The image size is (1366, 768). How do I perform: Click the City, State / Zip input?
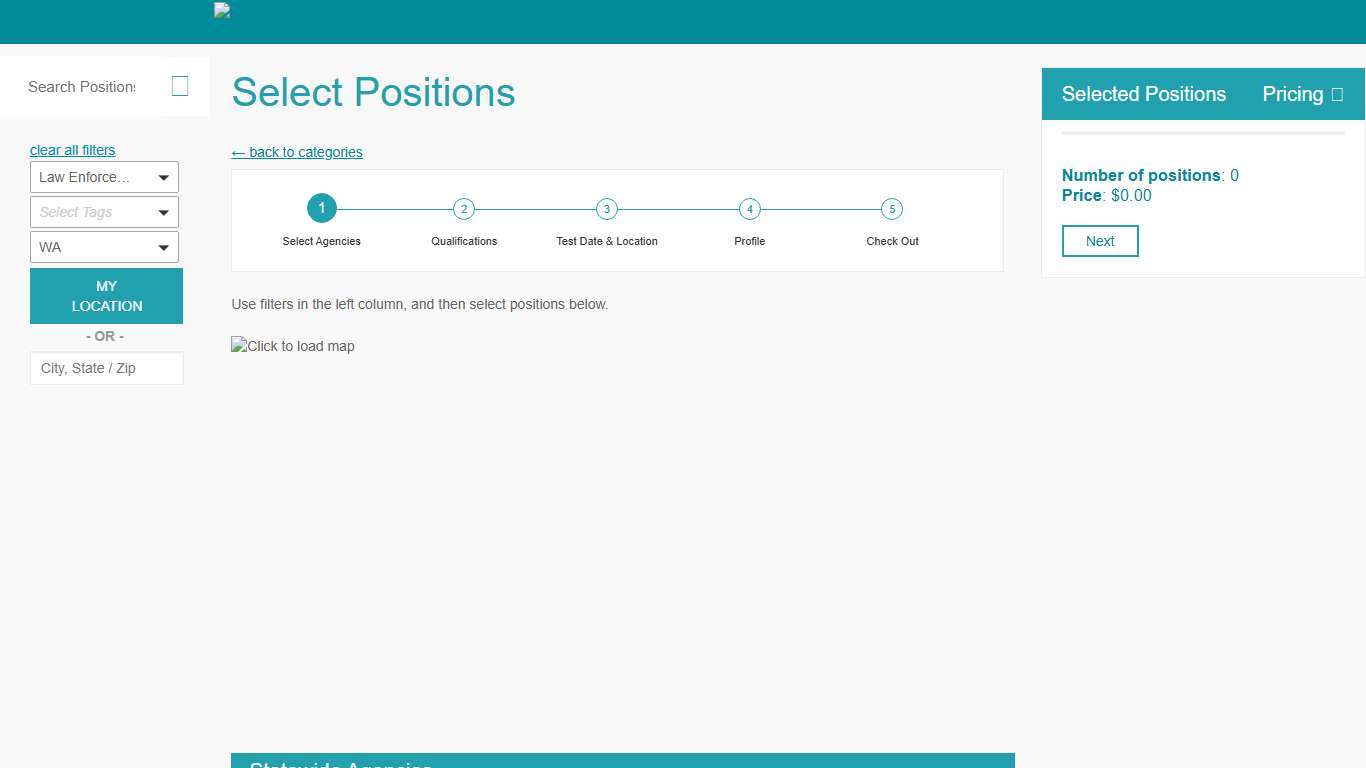[x=106, y=368]
